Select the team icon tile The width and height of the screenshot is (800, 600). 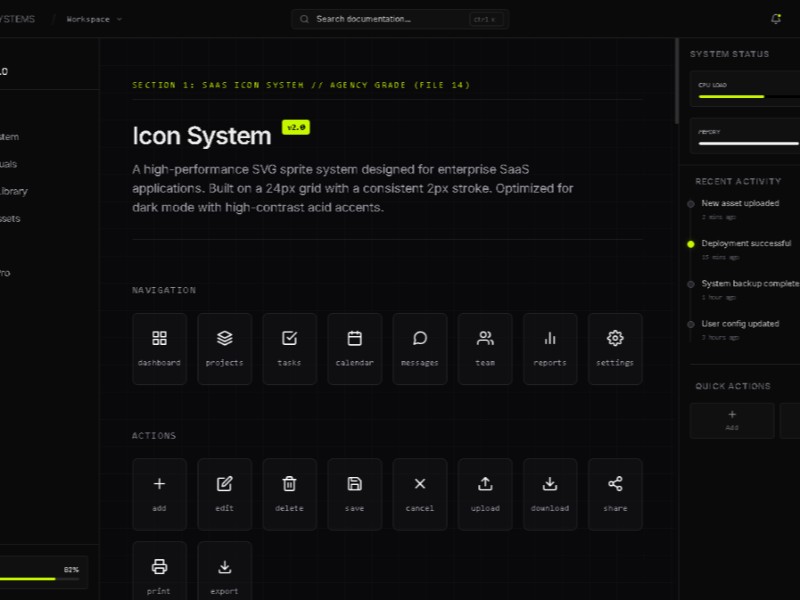click(485, 348)
